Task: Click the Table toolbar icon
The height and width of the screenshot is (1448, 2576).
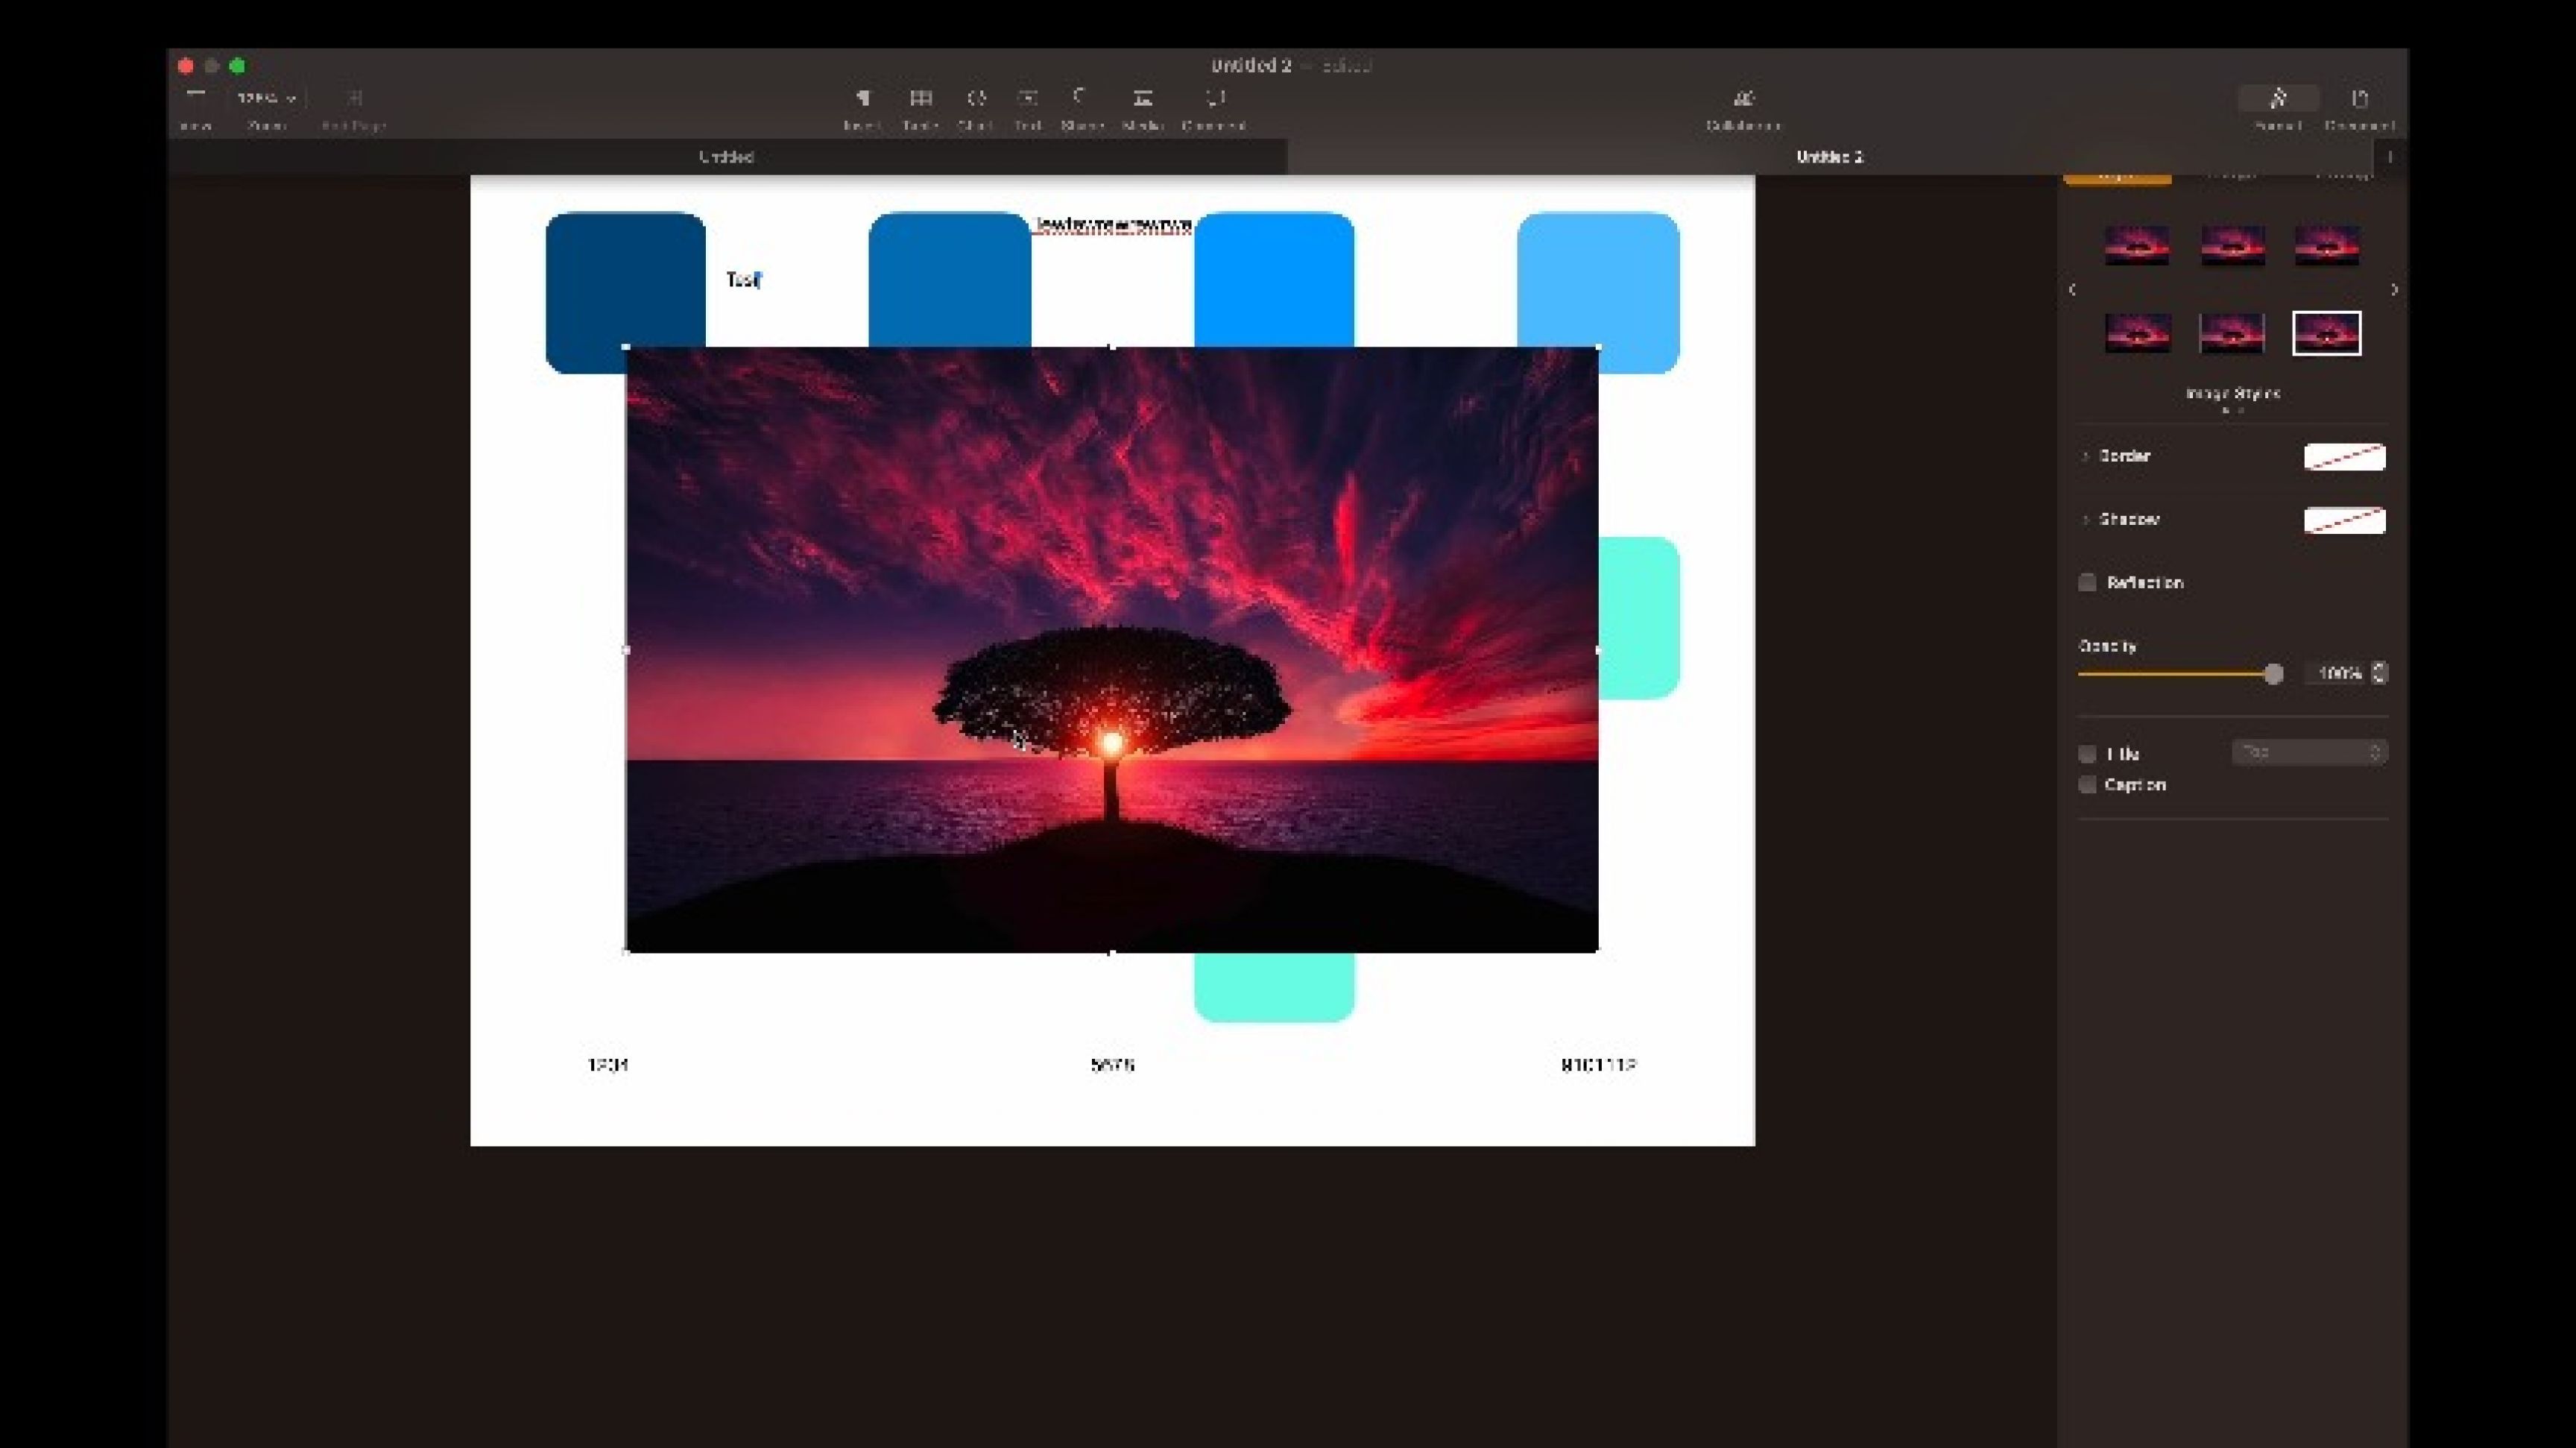Action: coord(920,98)
